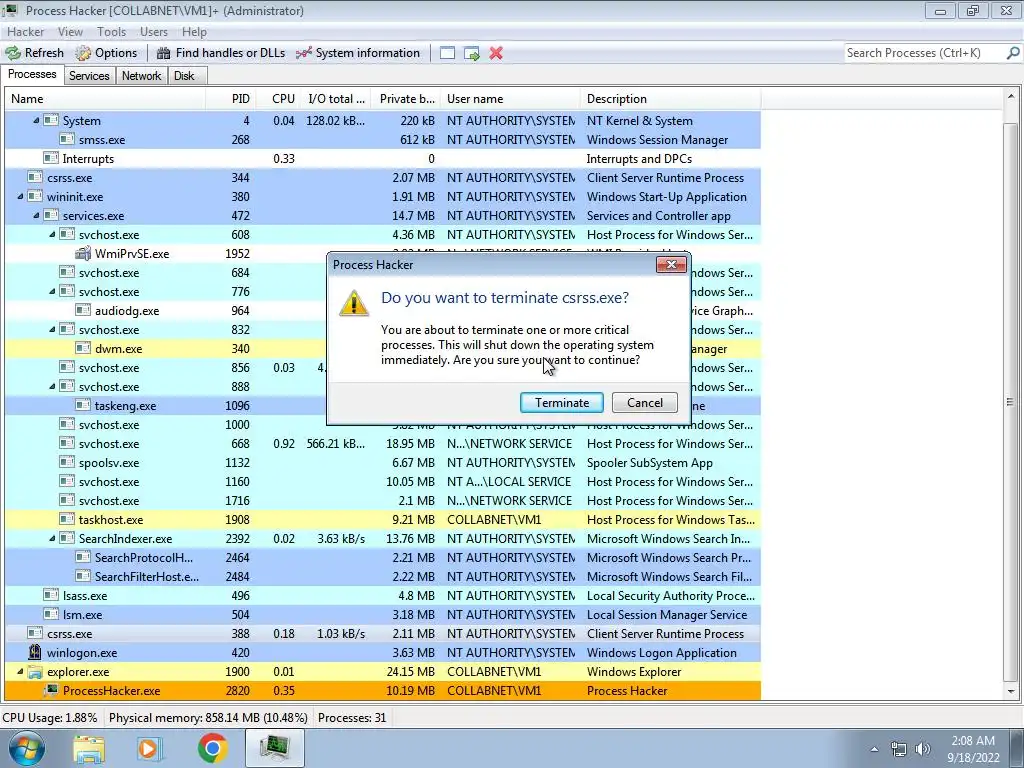Click the volume speaker tray icon

coord(922,749)
